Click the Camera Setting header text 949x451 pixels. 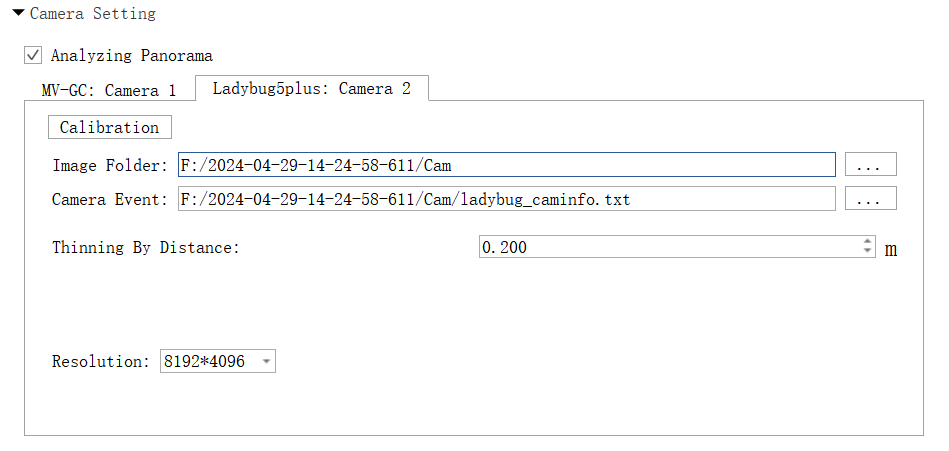coord(93,14)
